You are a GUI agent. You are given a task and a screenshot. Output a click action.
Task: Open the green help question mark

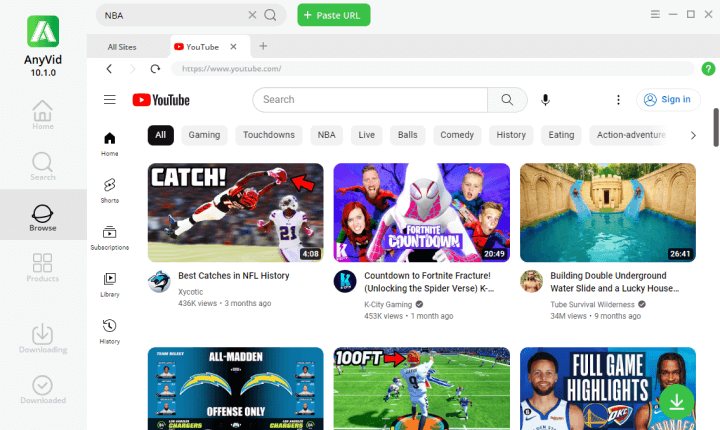pyautogui.click(x=708, y=69)
